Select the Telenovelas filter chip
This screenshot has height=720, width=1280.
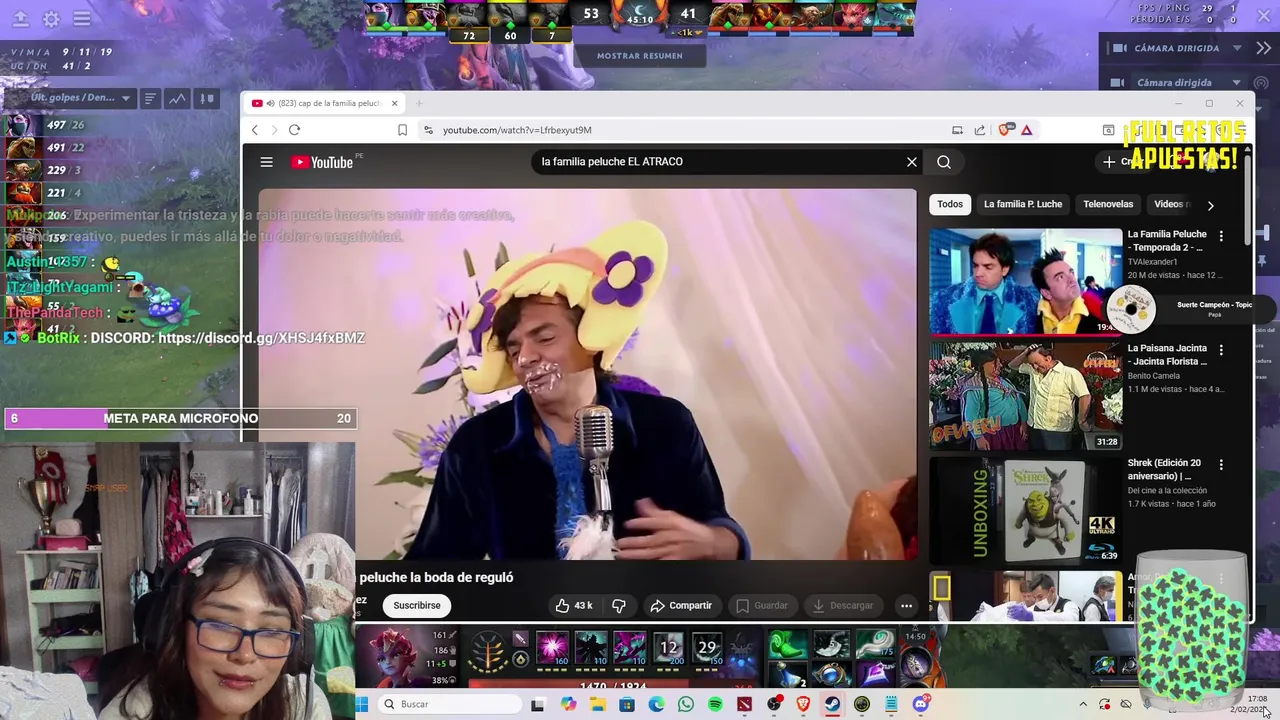1108,204
